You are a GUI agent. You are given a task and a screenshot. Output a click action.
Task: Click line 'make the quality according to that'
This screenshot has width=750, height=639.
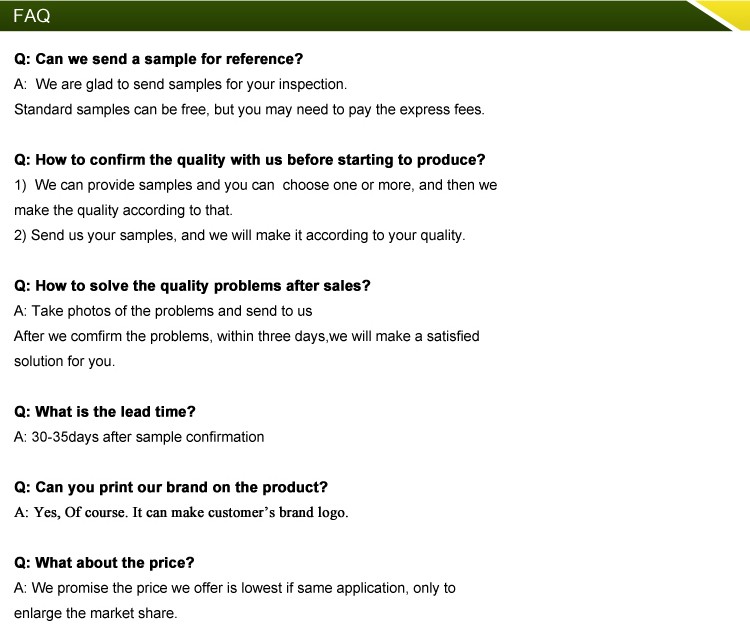[x=123, y=210]
